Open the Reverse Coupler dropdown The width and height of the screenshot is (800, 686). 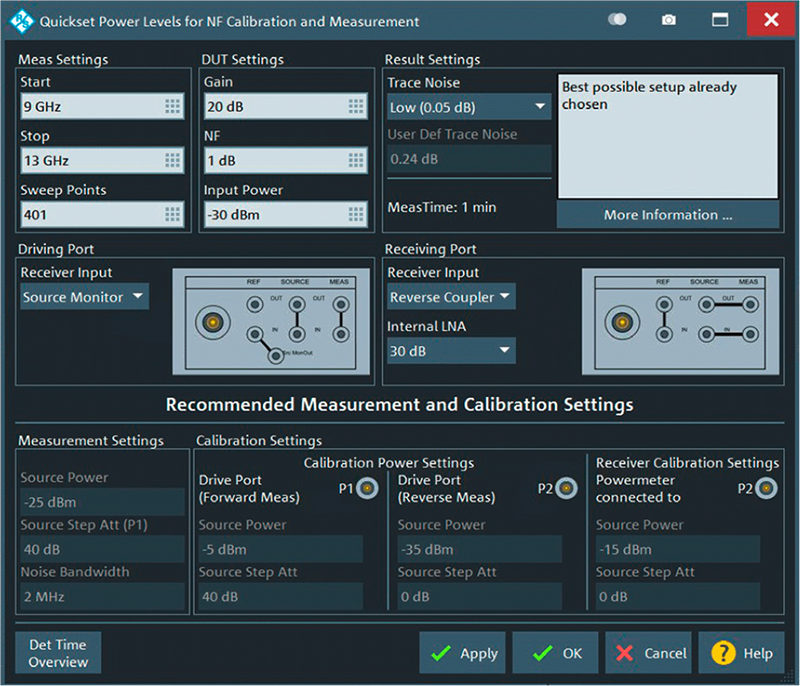[451, 297]
